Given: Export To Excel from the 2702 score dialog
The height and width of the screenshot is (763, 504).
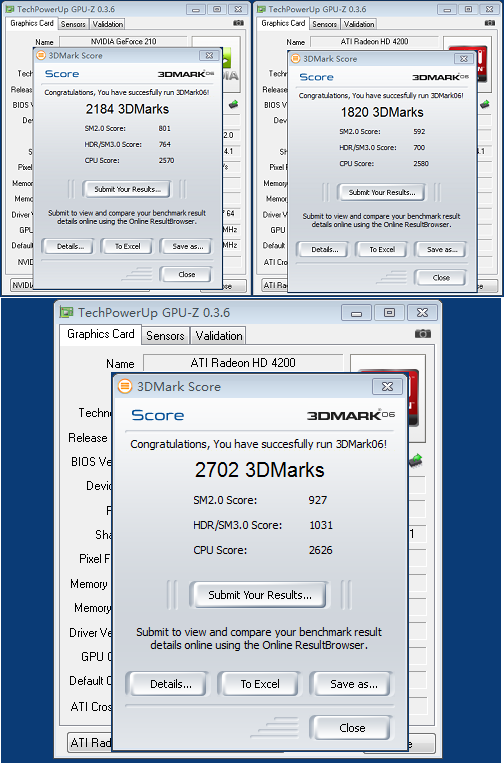Looking at the screenshot, I should point(260,684).
